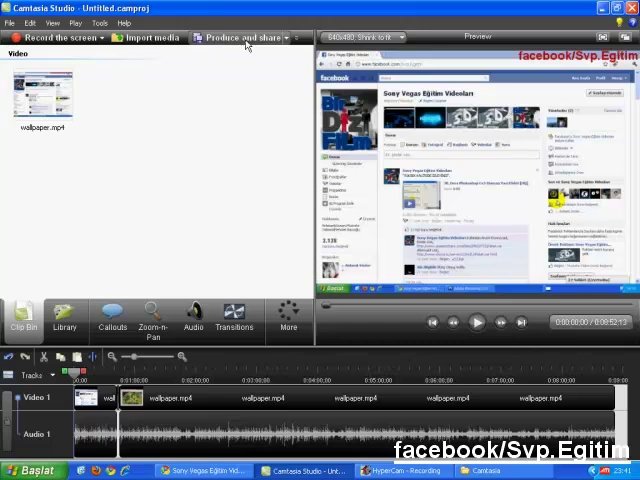Click the rewind button

coord(453,322)
